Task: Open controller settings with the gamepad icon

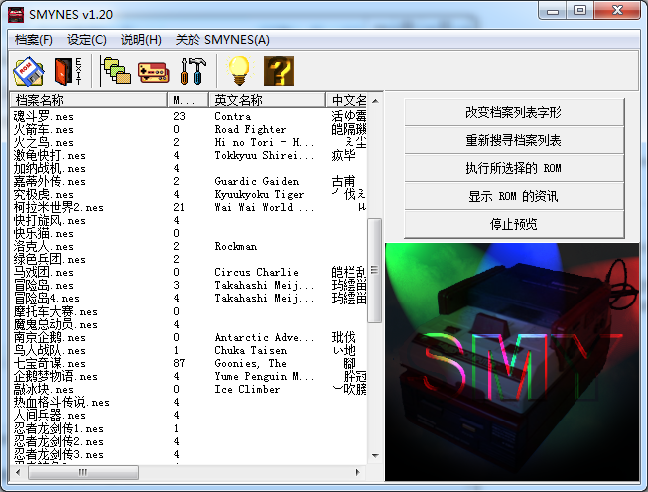Action: click(153, 71)
